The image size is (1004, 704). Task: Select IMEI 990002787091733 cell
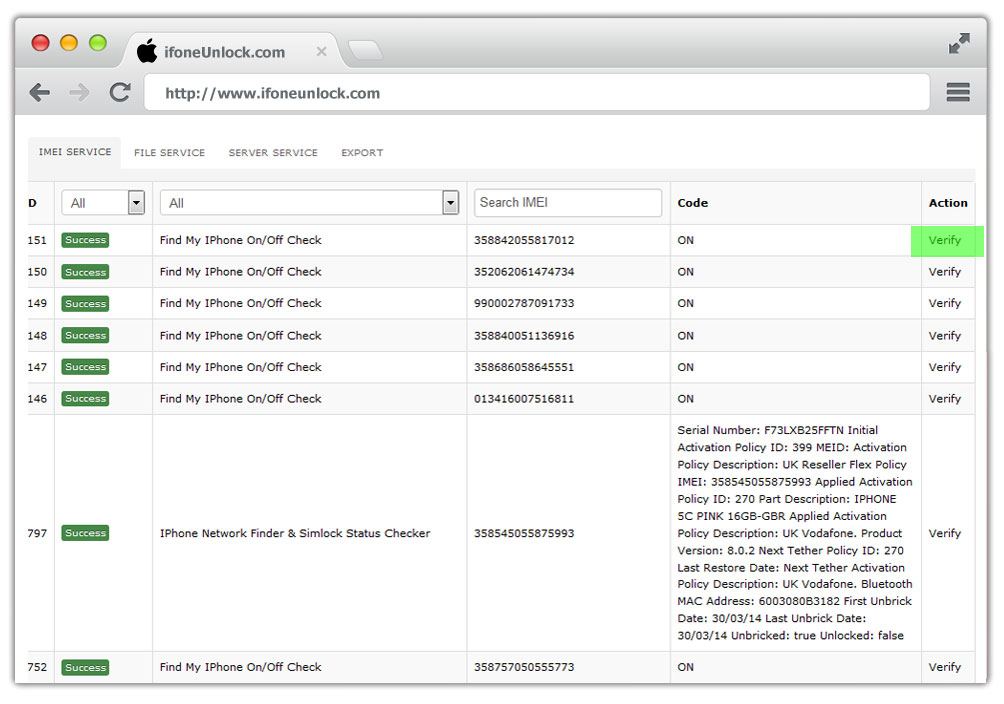[x=524, y=303]
